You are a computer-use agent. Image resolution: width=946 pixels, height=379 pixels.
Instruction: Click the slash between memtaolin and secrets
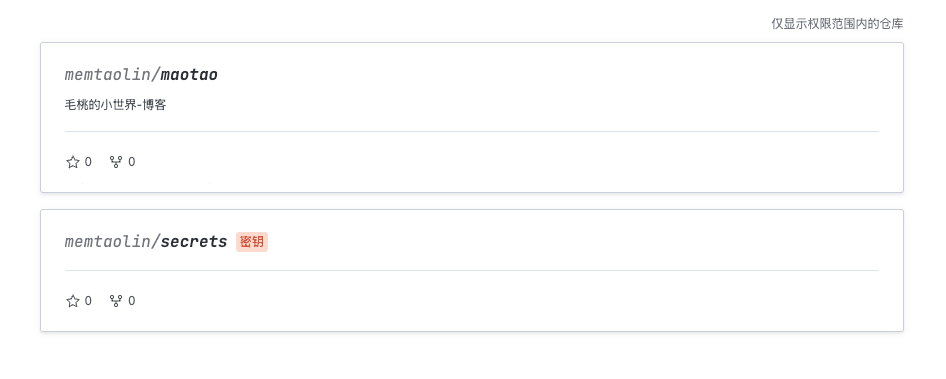(x=156, y=241)
